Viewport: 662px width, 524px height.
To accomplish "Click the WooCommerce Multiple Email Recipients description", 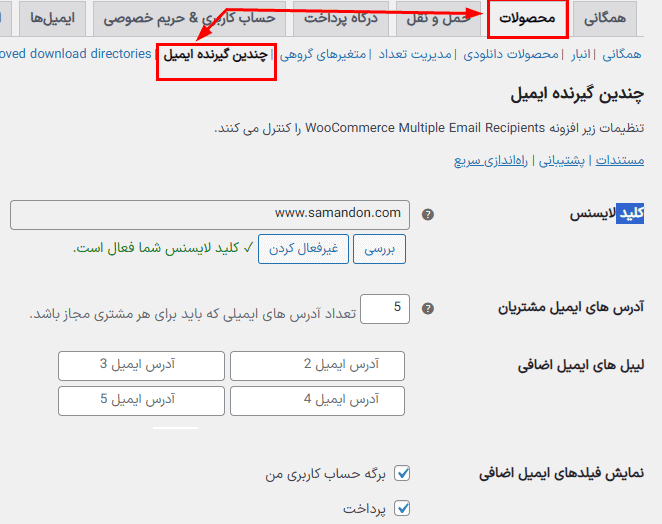I will [429, 128].
